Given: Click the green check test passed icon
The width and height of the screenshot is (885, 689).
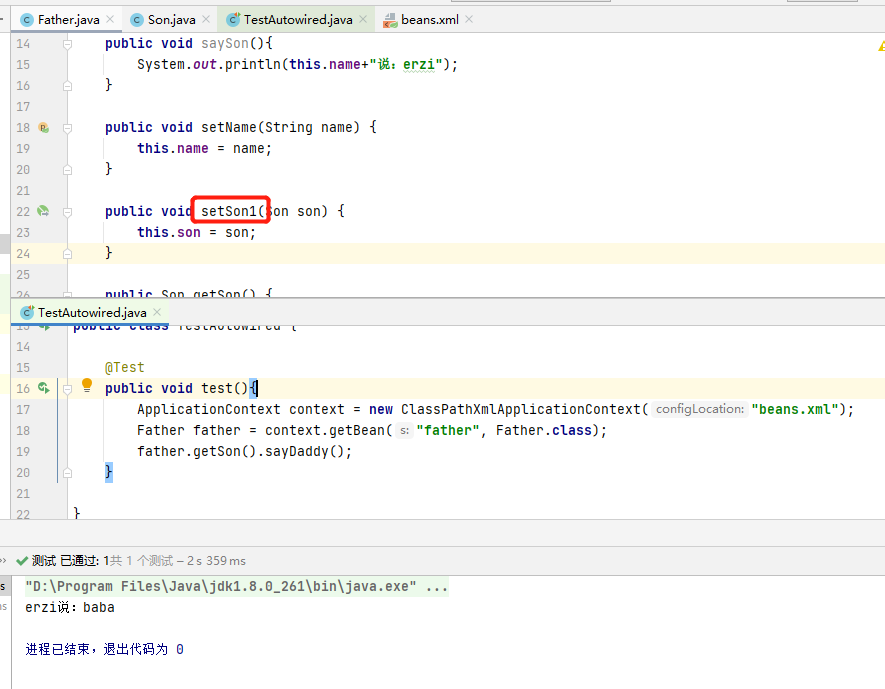Looking at the screenshot, I should [21, 561].
